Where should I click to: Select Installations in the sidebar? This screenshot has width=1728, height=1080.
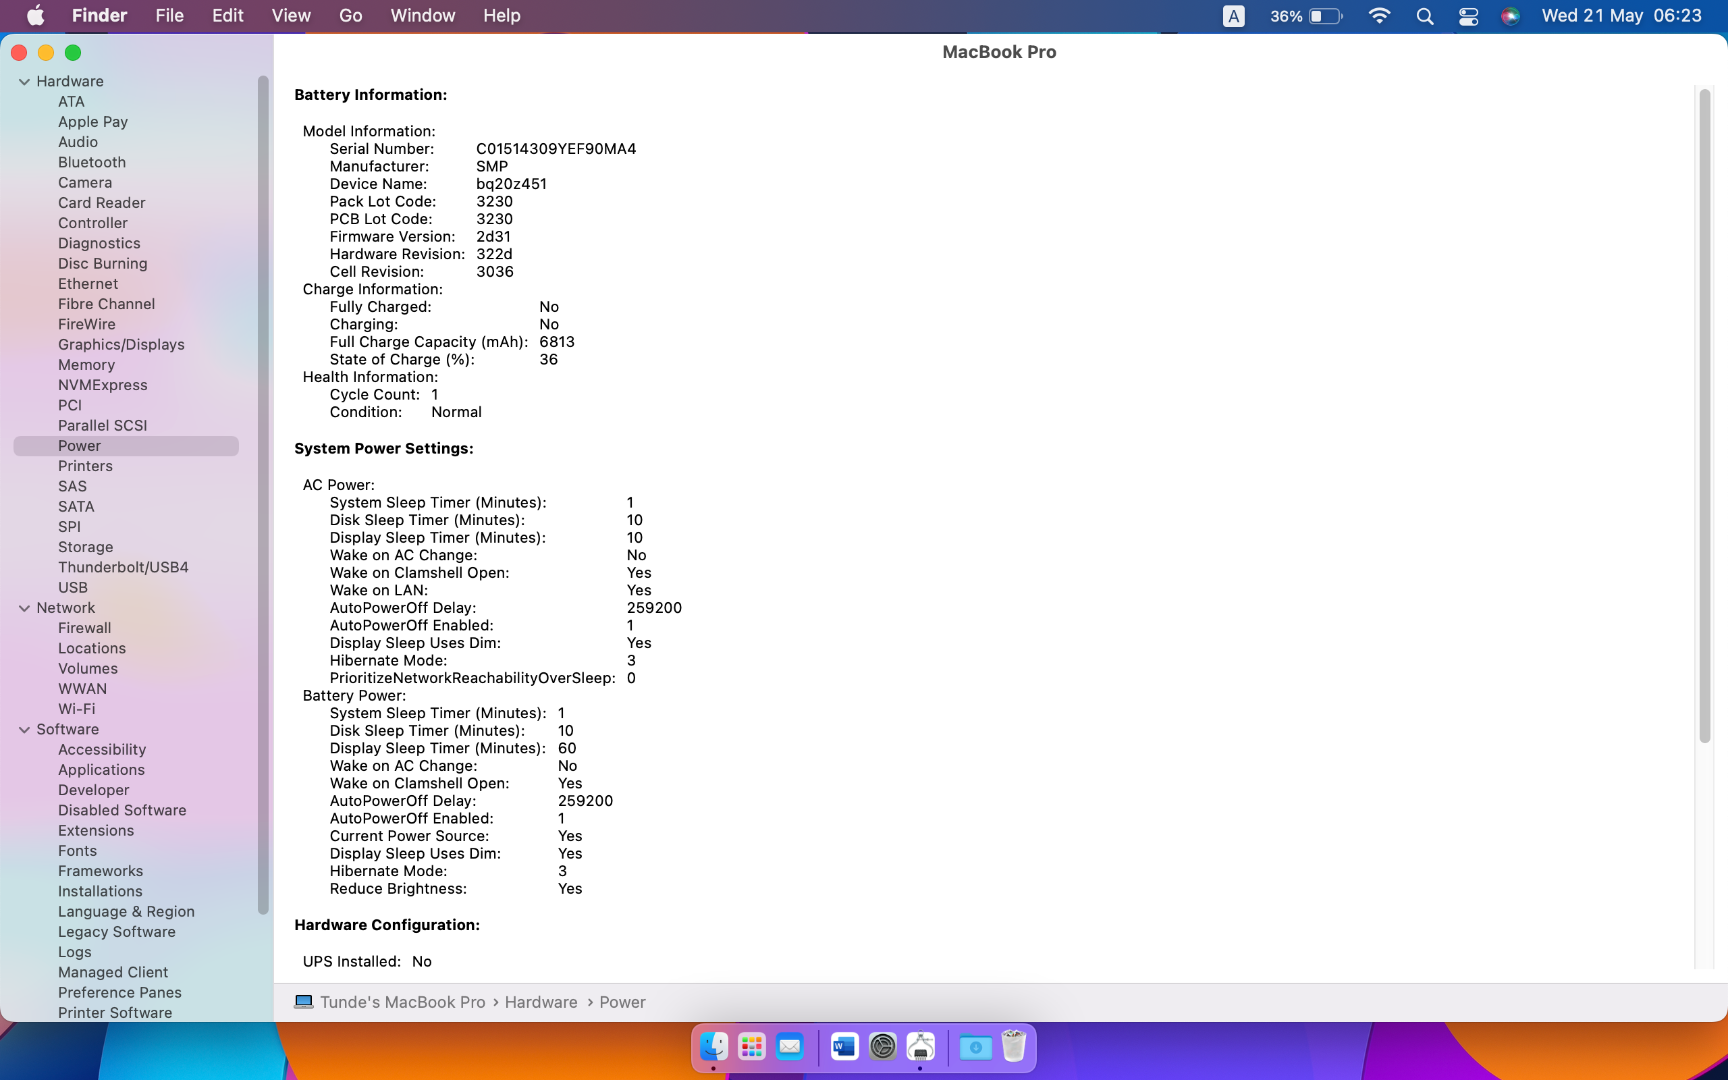pos(100,892)
